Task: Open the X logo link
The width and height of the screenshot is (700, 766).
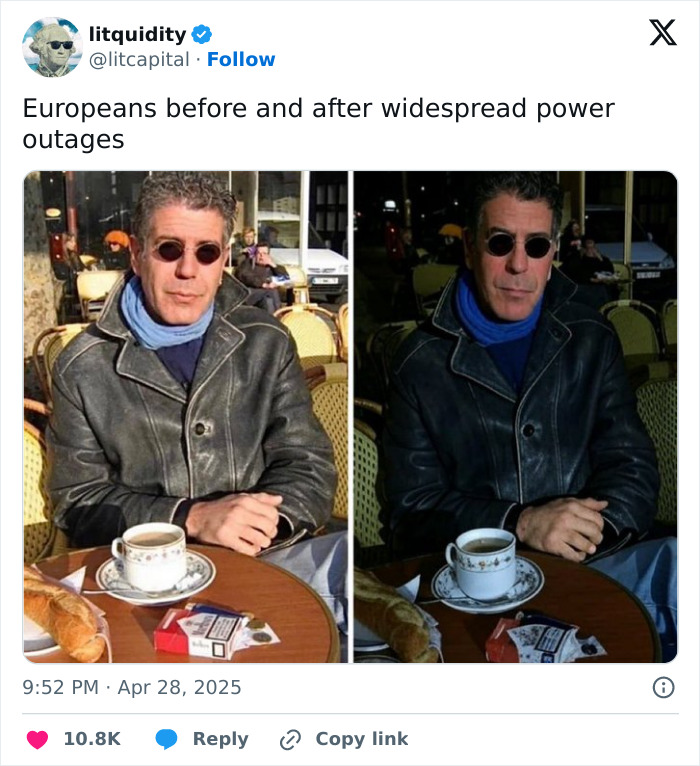Action: pyautogui.click(x=663, y=33)
